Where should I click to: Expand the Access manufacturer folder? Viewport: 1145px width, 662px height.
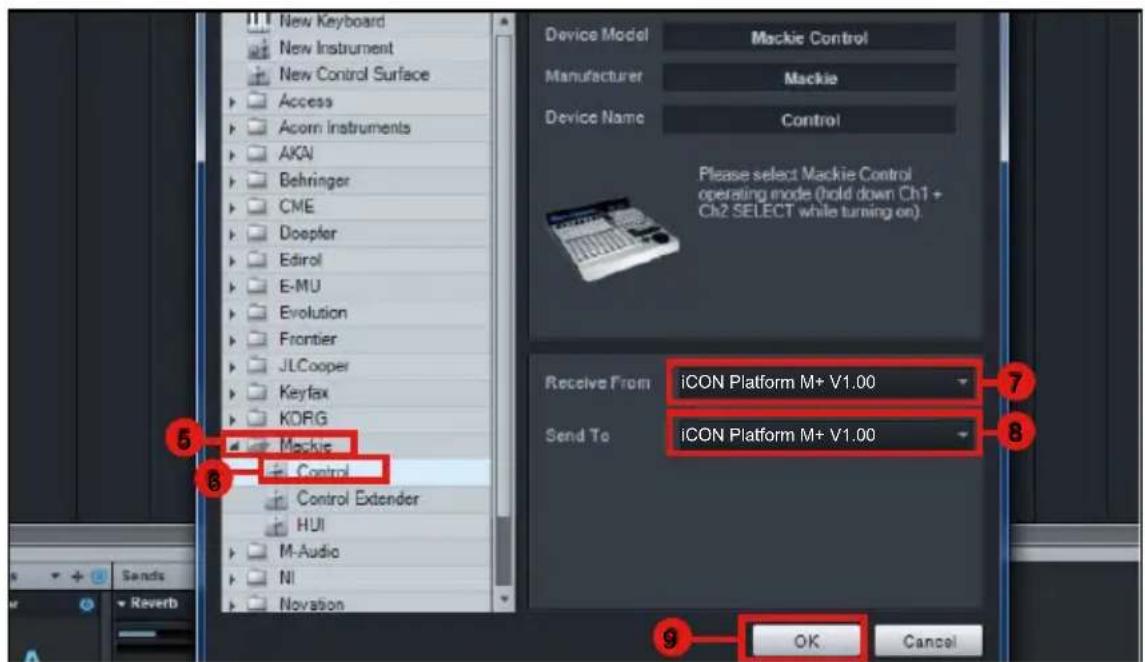(233, 102)
